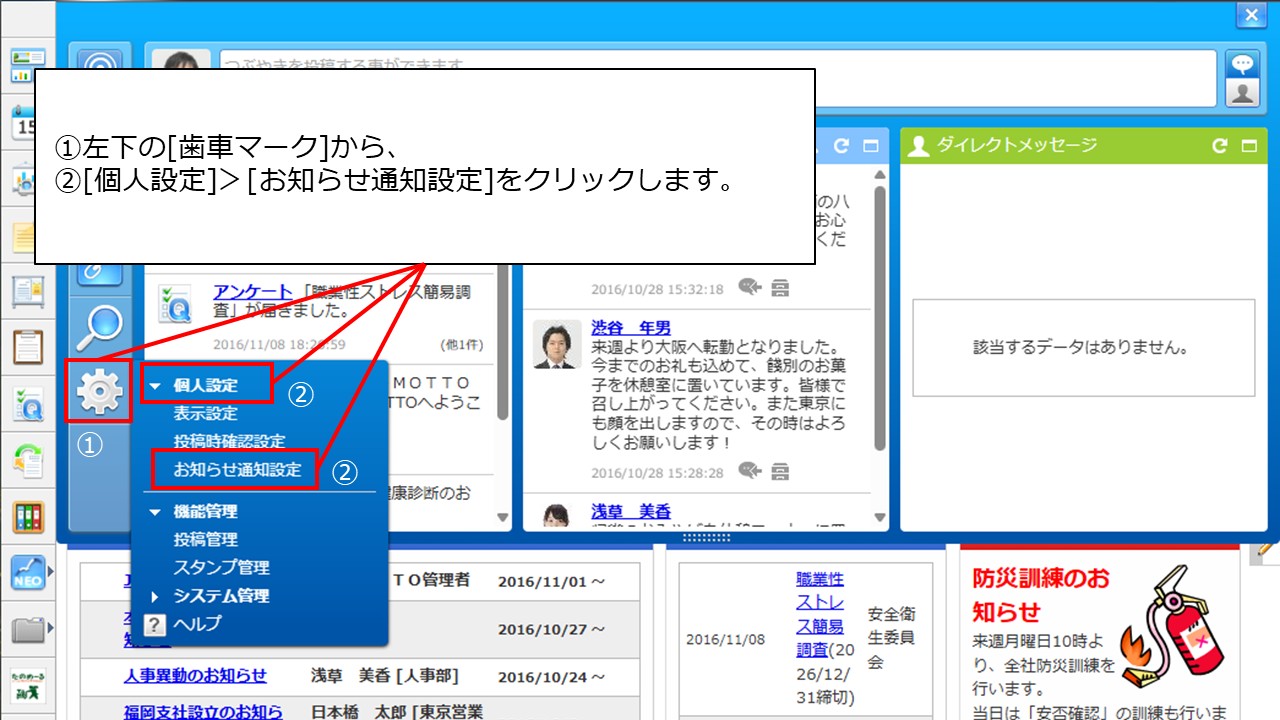Expand the システム管理 menu section
Image resolution: width=1280 pixels, height=720 pixels.
155,596
